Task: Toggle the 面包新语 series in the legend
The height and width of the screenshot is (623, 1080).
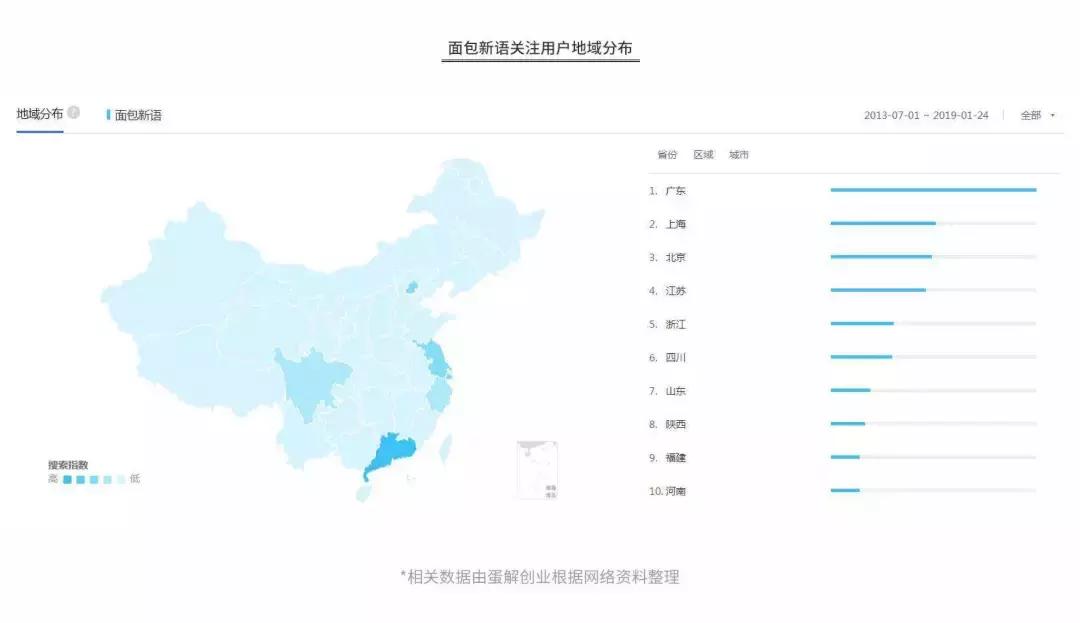Action: pos(139,114)
